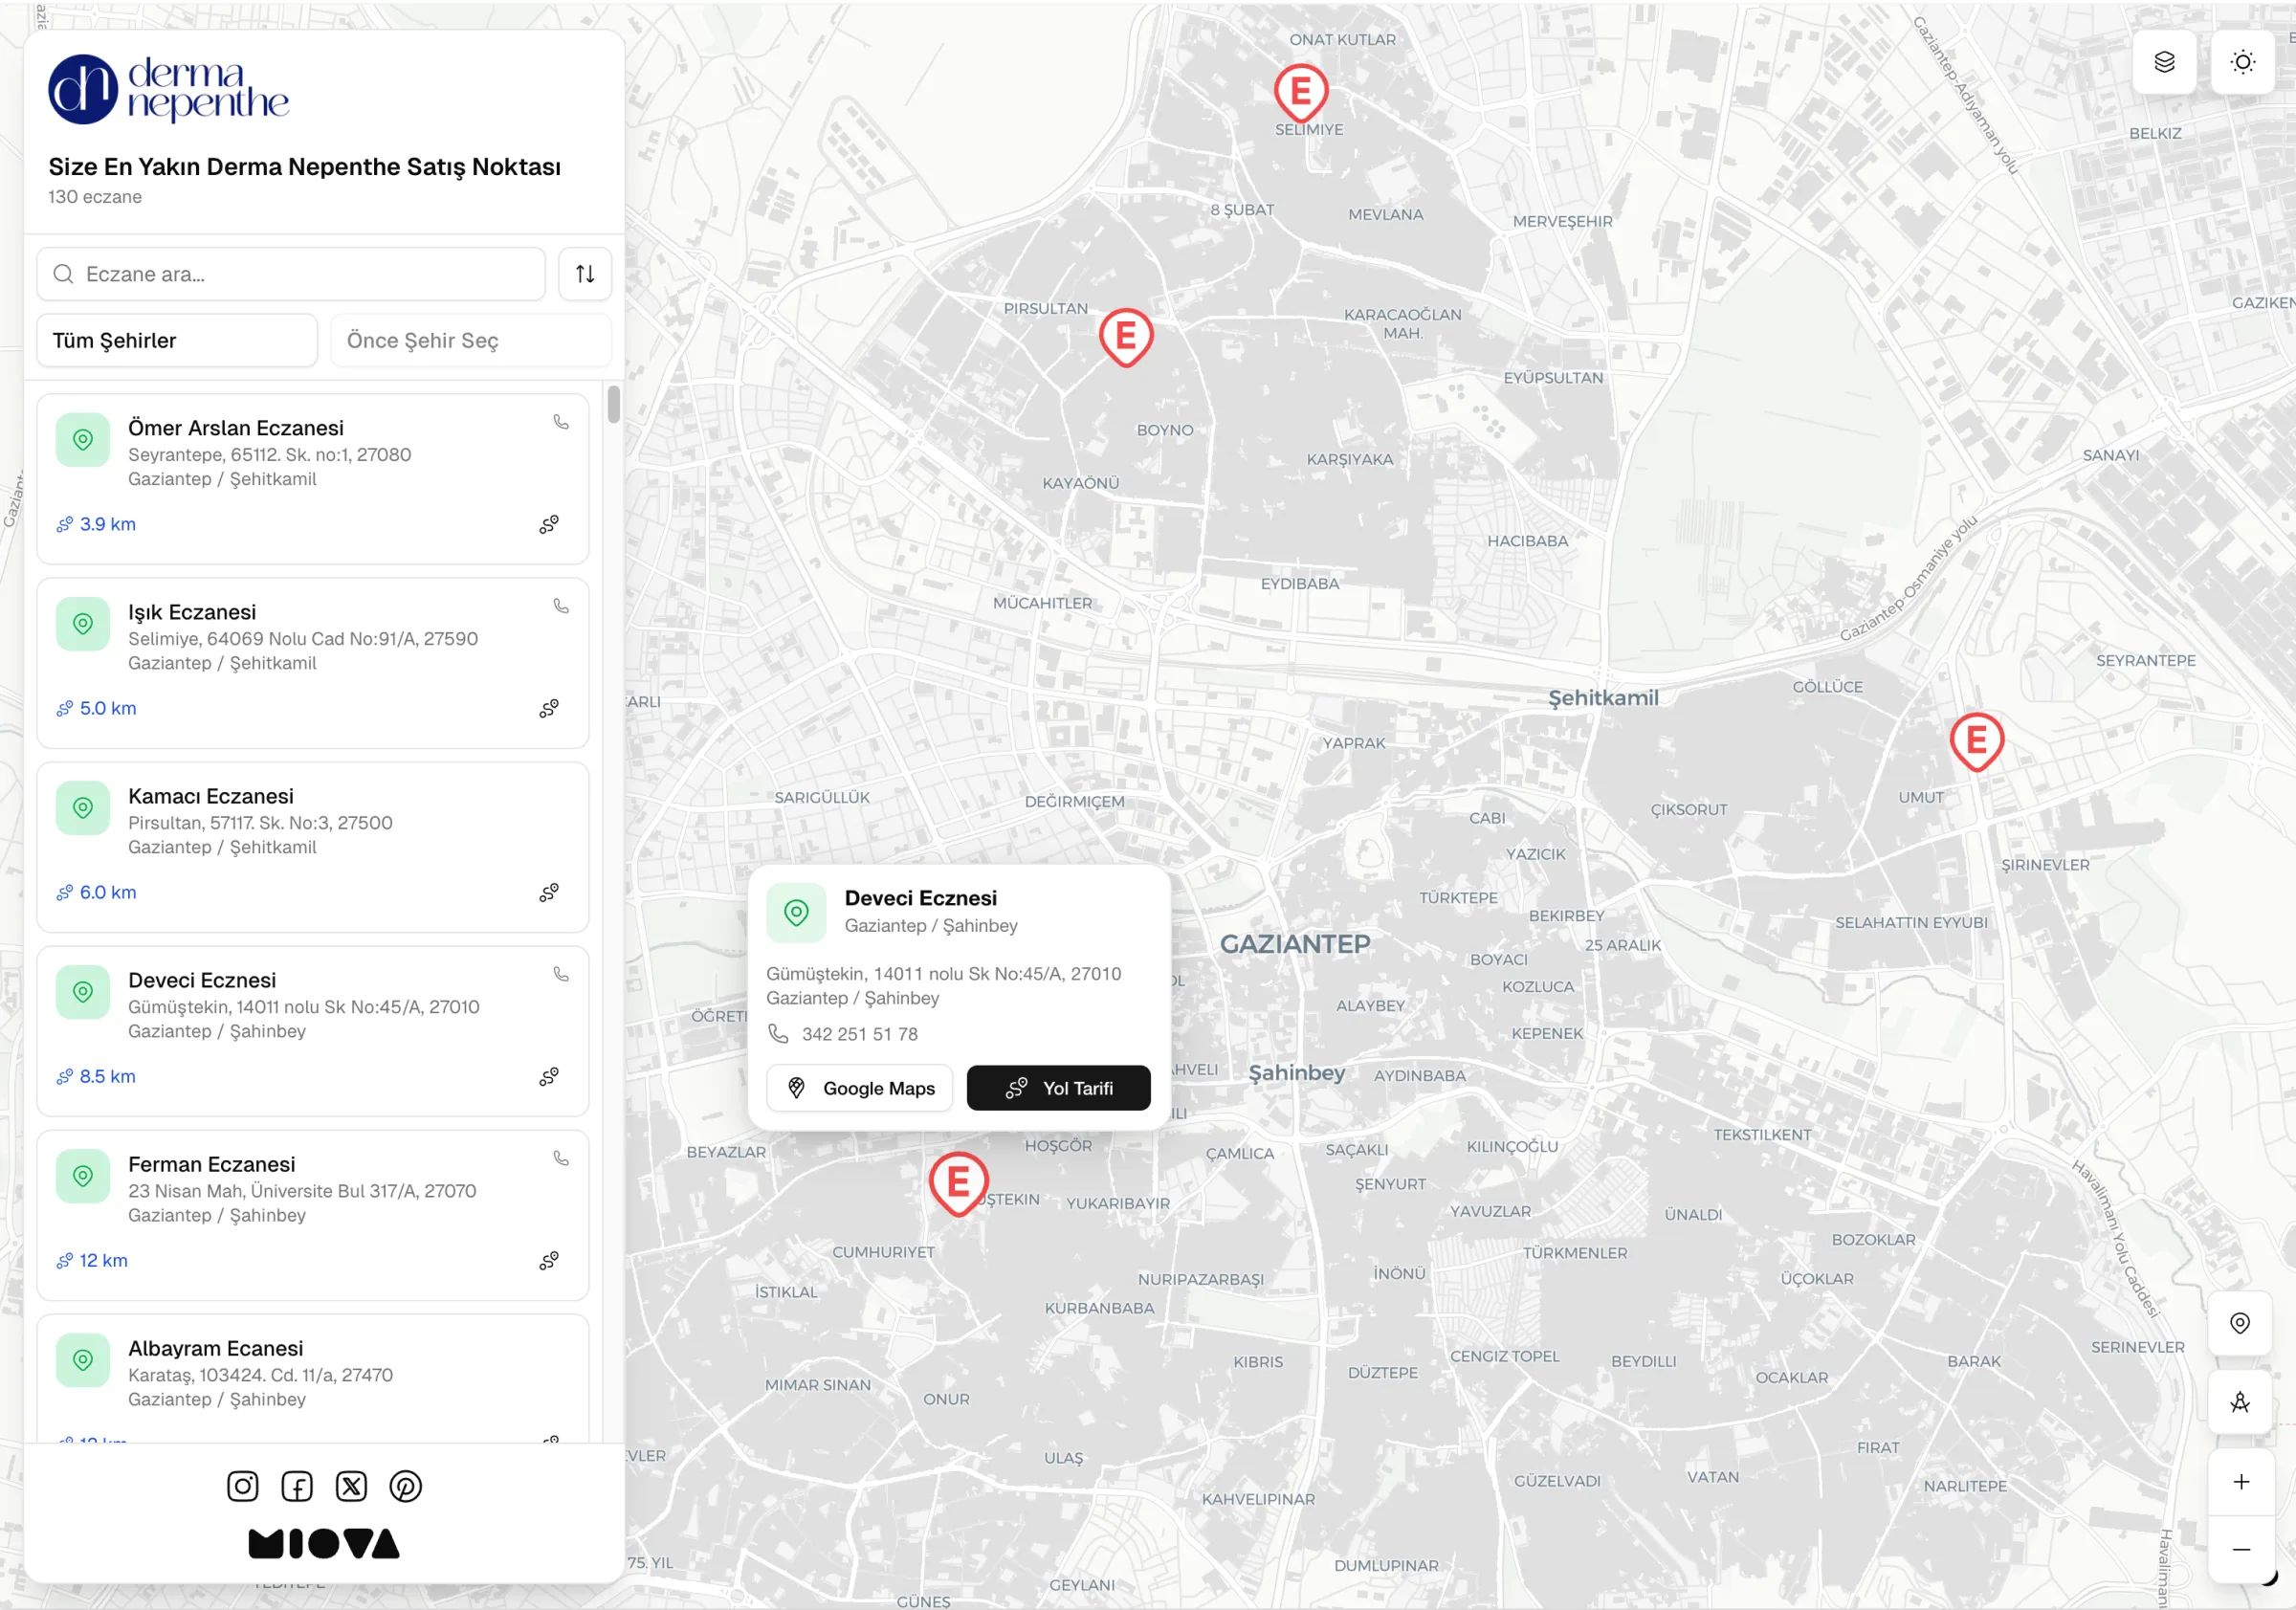Focus the 'Eczane ara...' search field

(x=291, y=274)
